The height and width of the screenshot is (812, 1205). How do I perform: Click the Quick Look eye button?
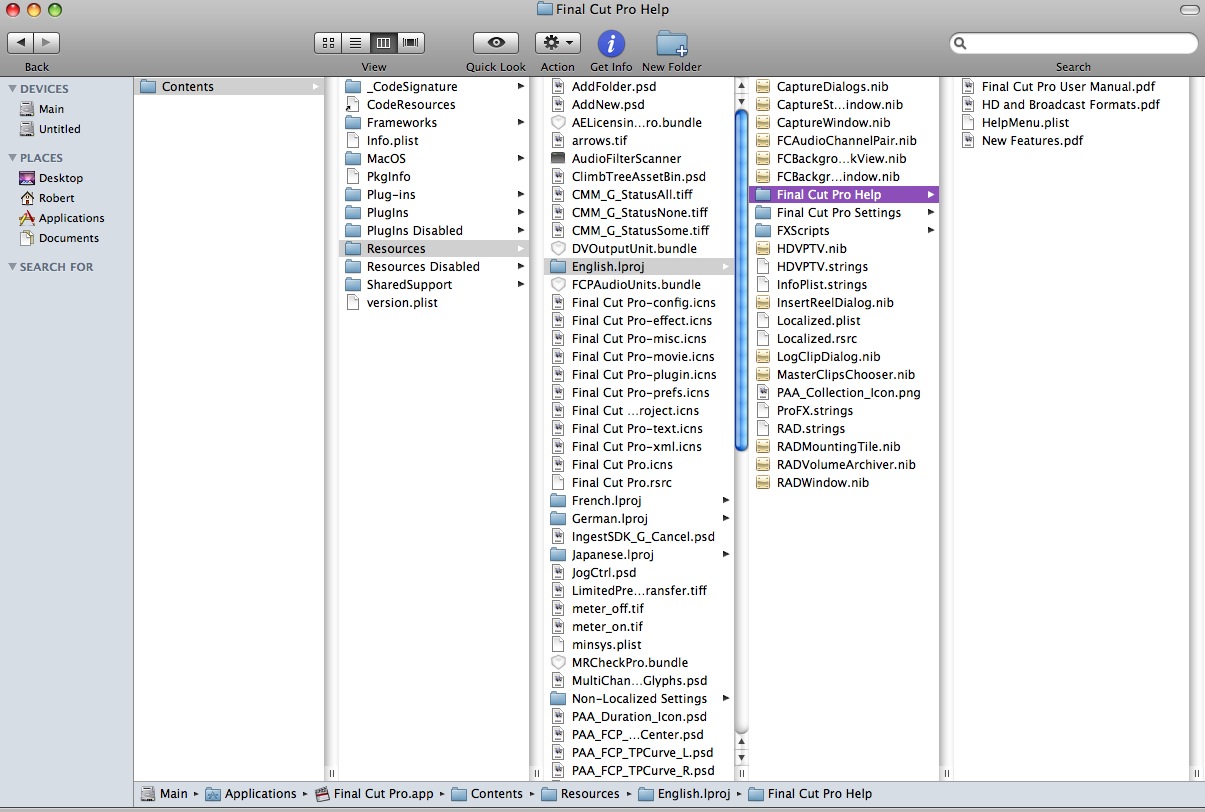tap(496, 43)
